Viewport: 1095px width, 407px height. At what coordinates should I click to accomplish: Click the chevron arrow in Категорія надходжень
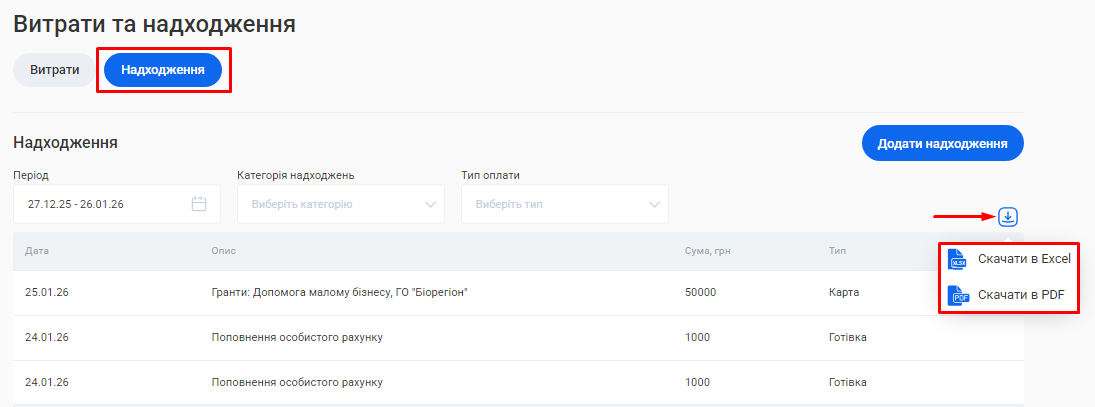432,204
